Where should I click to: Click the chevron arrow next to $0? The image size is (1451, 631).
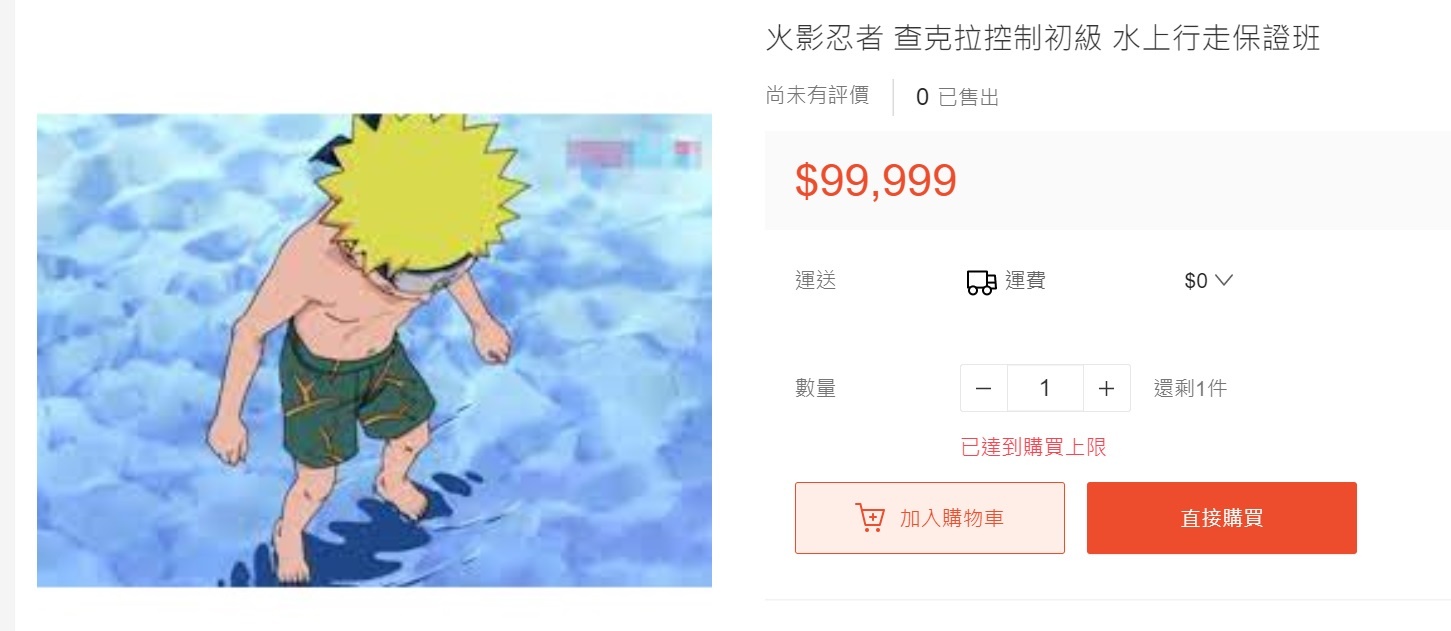pyautogui.click(x=1223, y=281)
